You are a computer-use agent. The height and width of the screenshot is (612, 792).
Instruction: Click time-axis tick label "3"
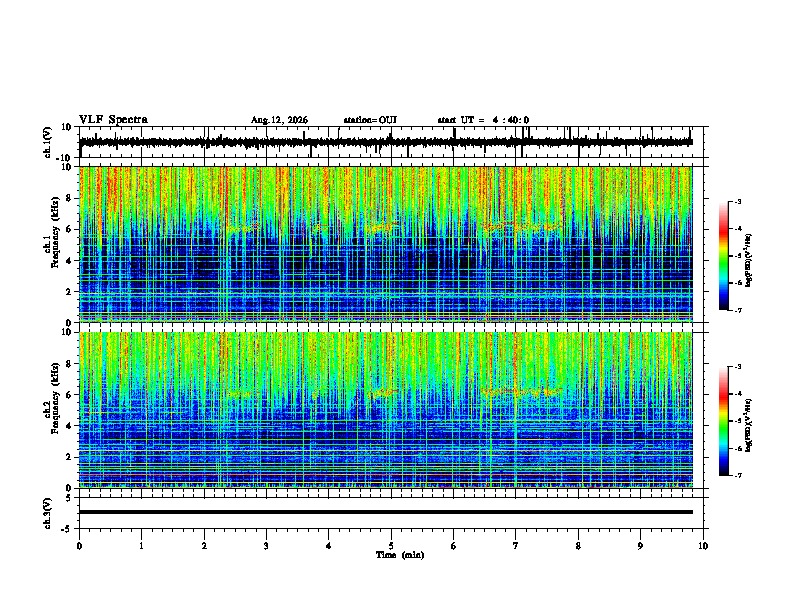(266, 546)
